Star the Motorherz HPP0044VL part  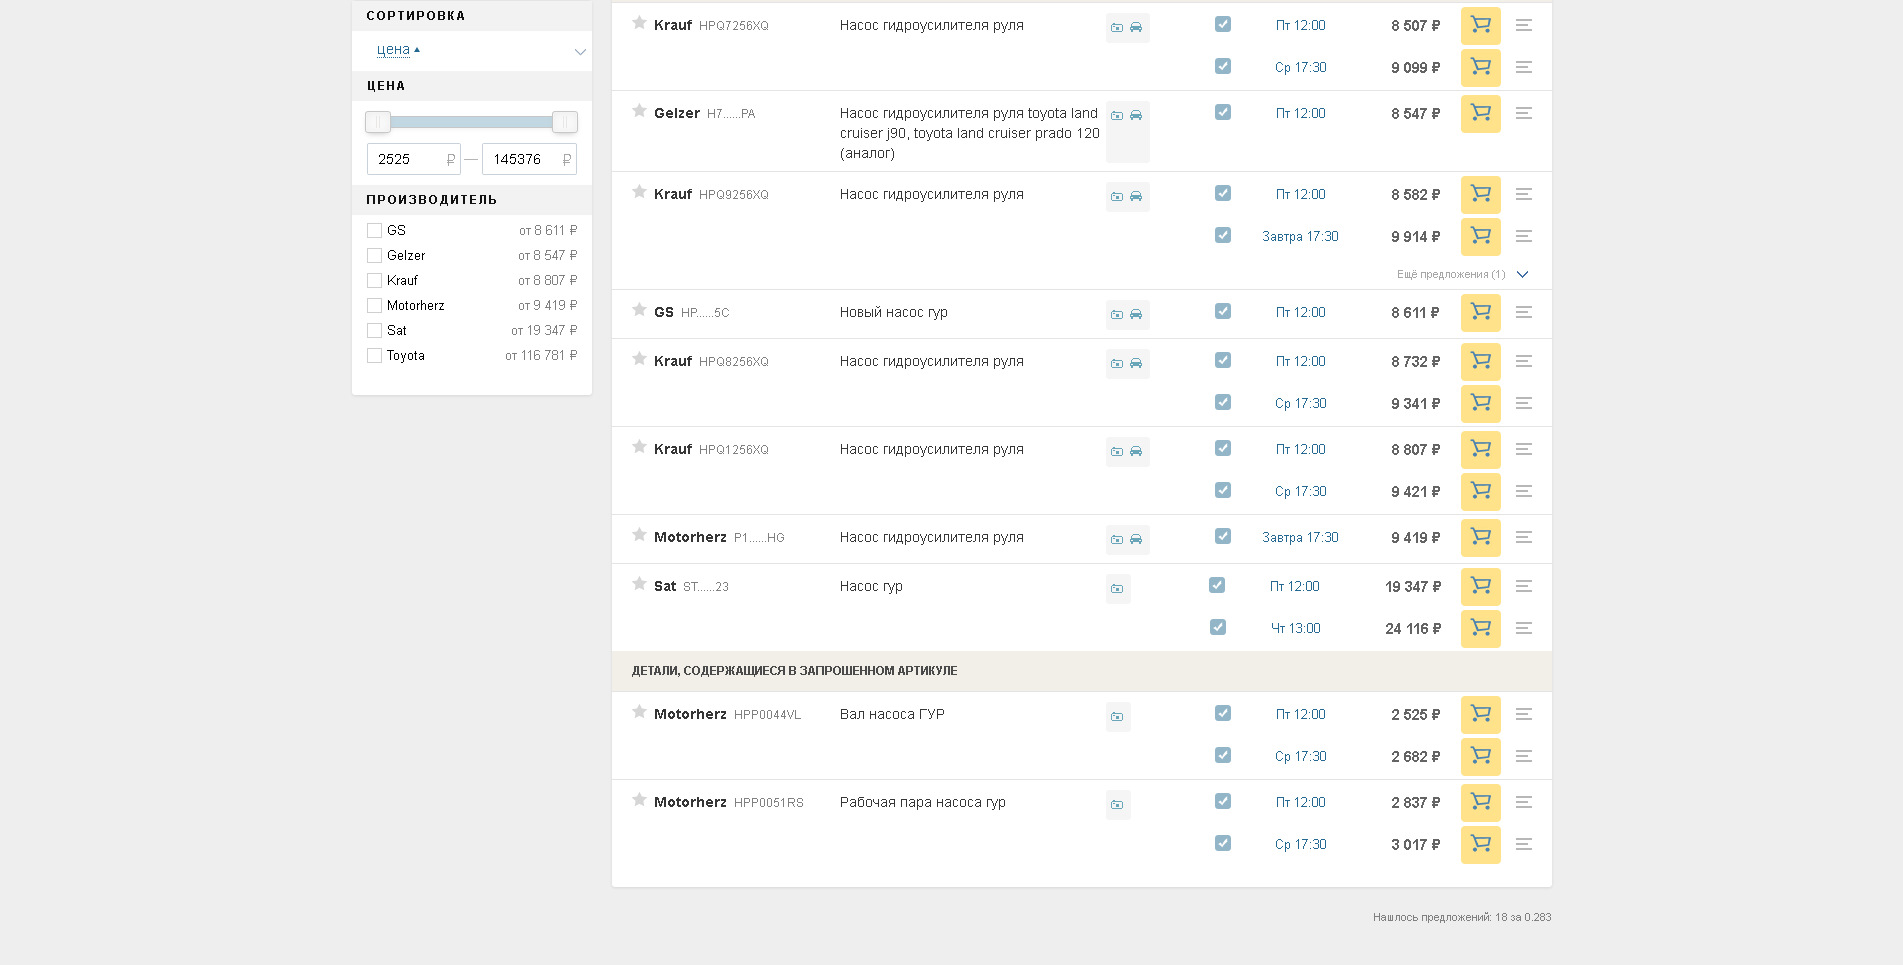click(639, 712)
